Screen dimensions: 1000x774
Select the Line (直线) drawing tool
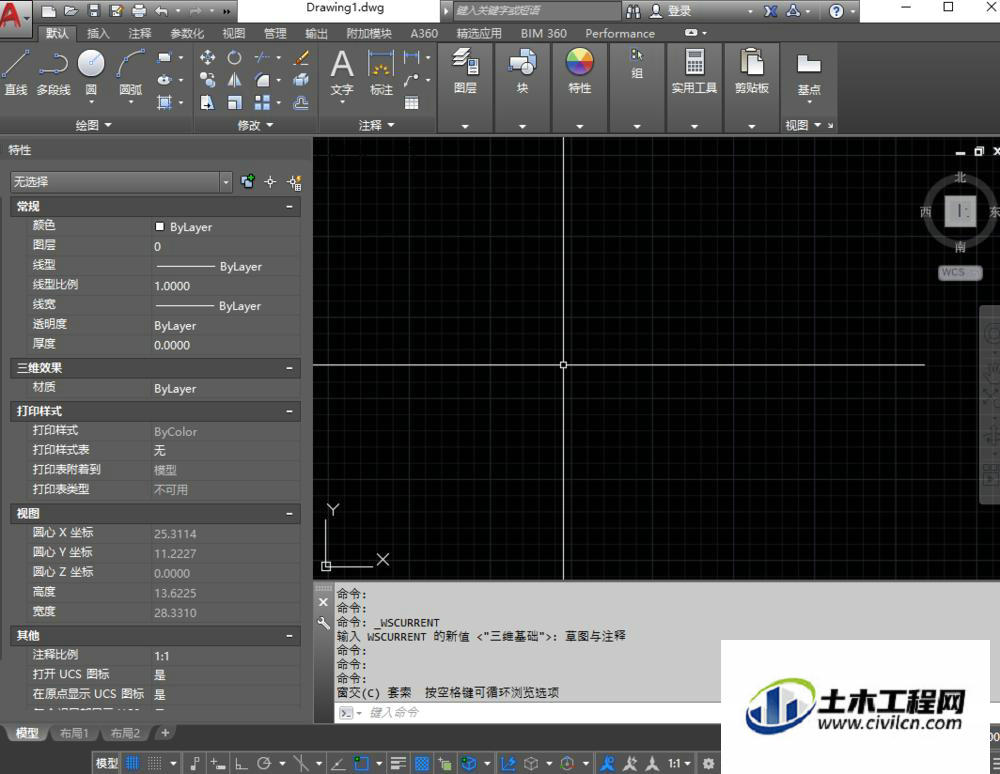click(15, 71)
